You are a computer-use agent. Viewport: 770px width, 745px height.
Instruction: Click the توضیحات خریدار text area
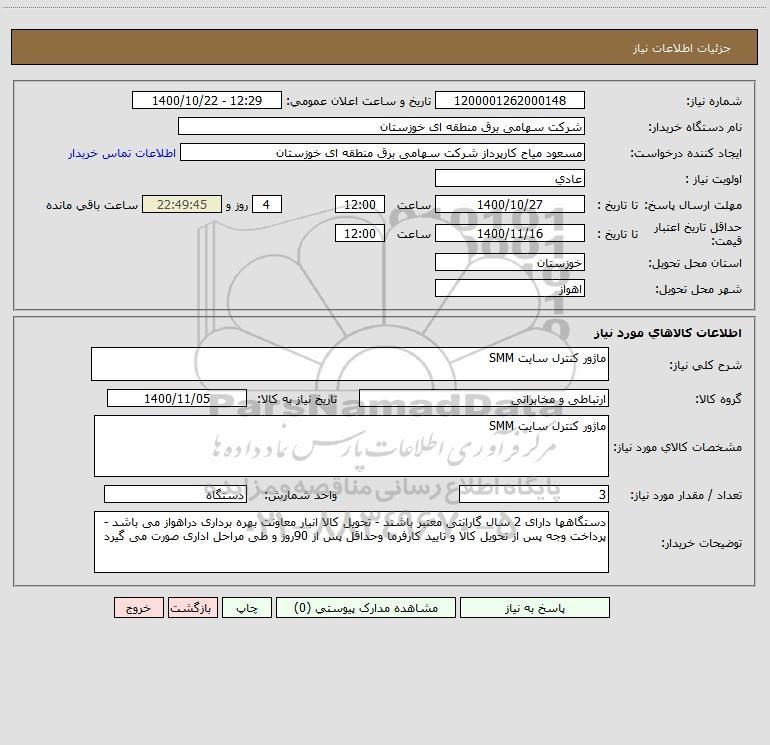point(351,542)
